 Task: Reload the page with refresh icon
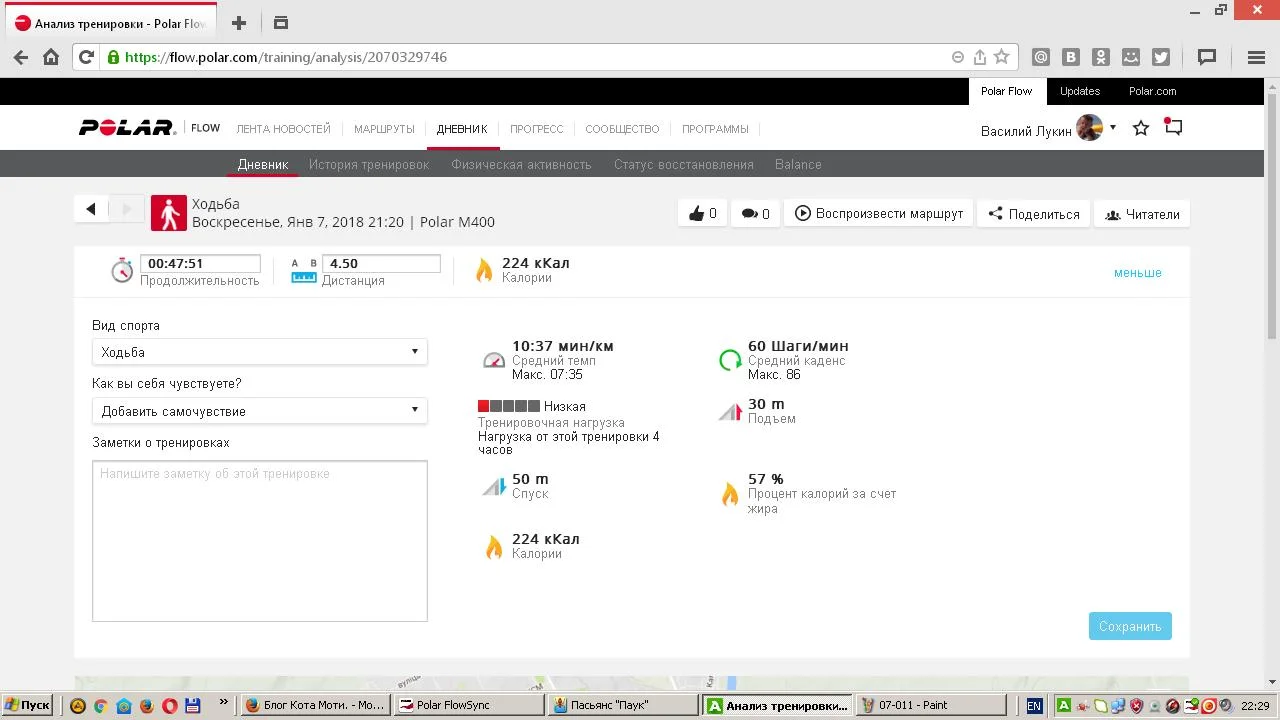point(86,57)
